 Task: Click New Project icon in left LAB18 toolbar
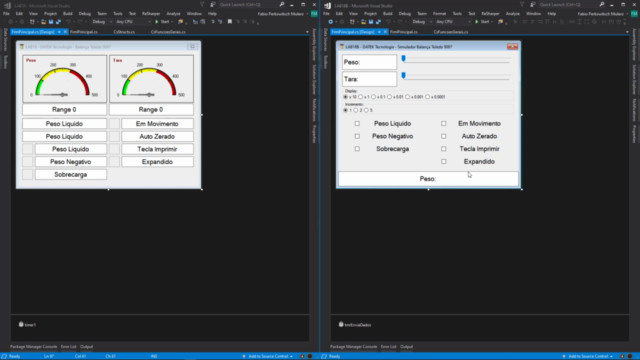32,22
